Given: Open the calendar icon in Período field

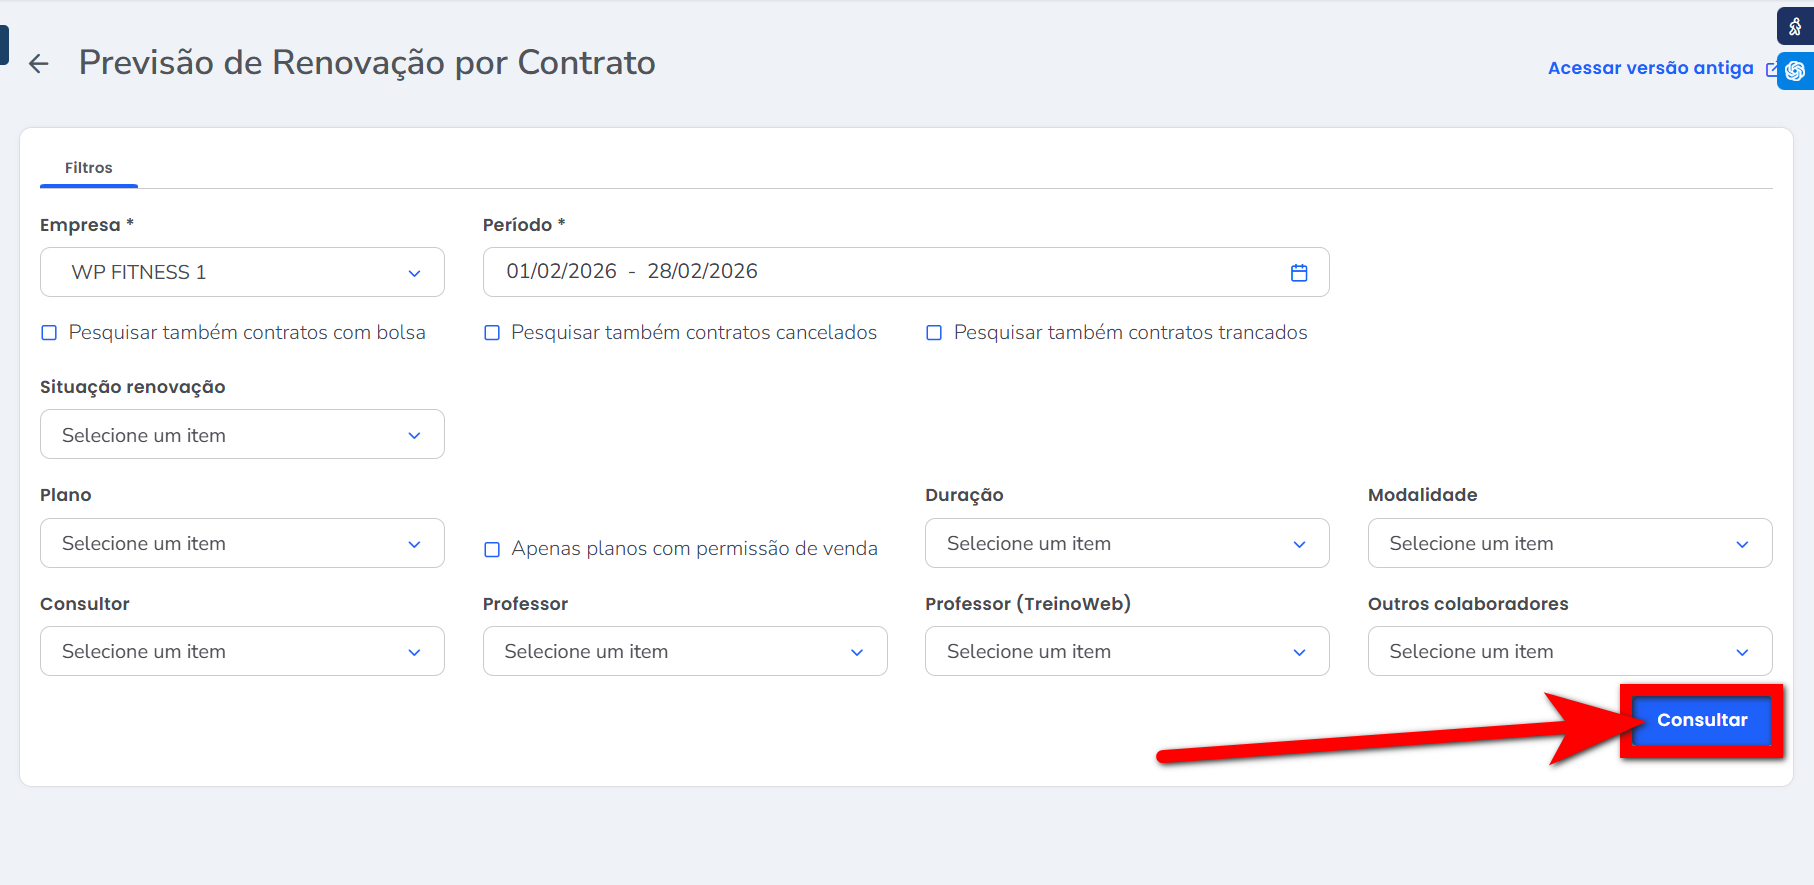Looking at the screenshot, I should (1299, 273).
